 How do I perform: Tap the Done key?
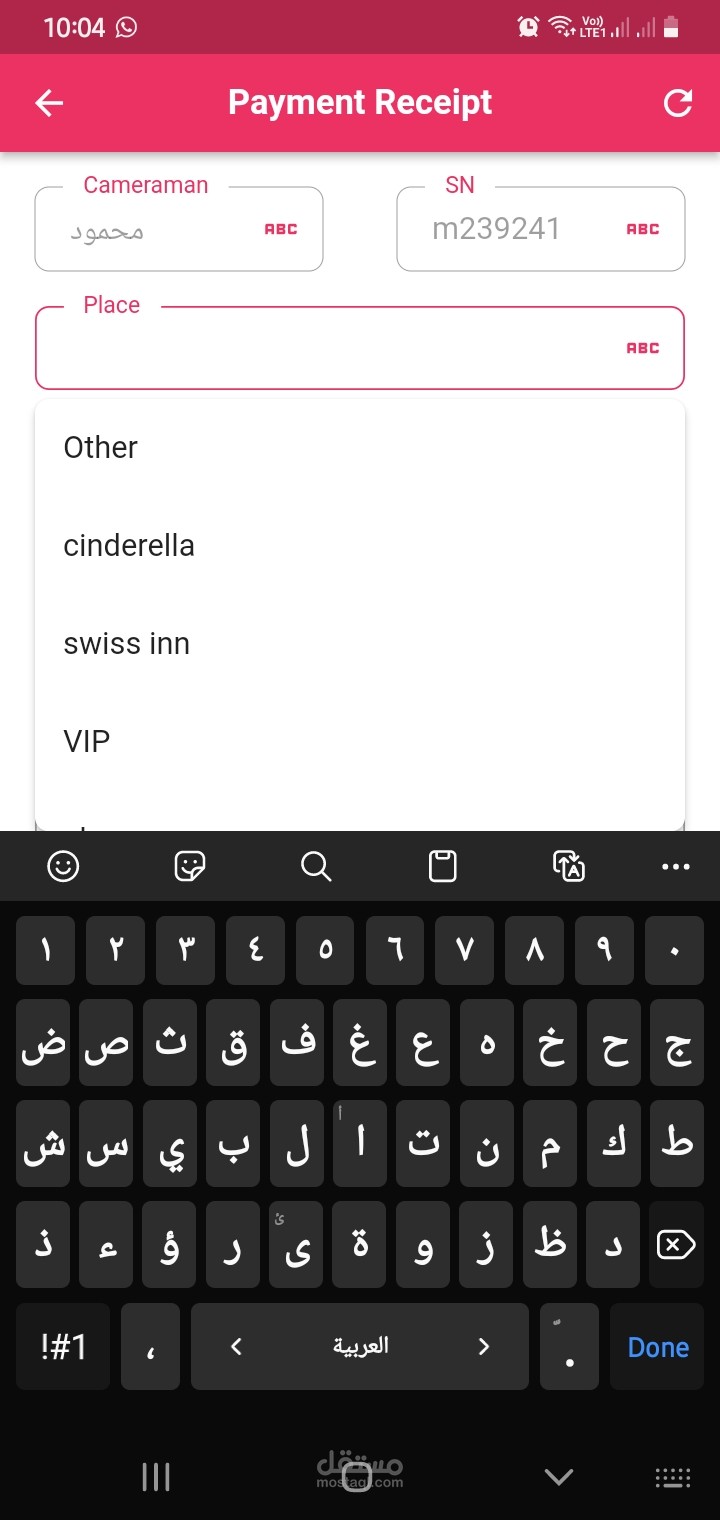point(658,1347)
